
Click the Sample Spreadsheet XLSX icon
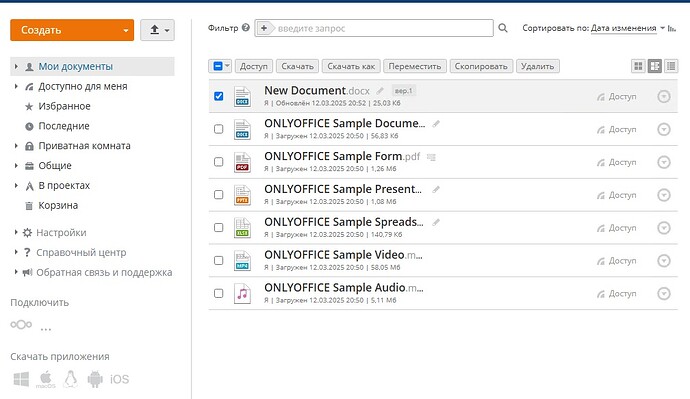[242, 228]
